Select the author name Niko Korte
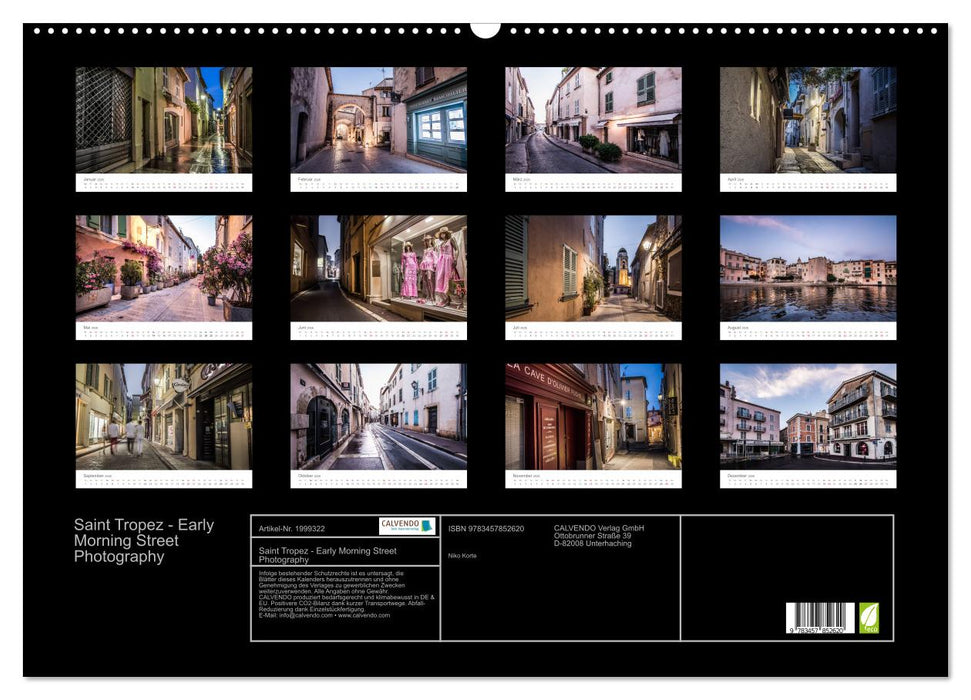The width and height of the screenshot is (971, 700). coord(463,556)
